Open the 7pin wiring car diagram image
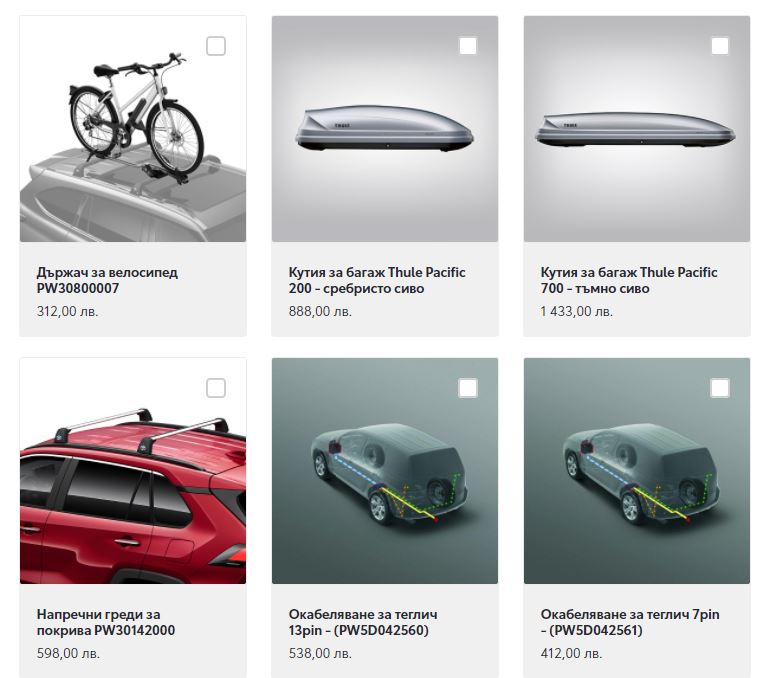Viewport: 763px width, 678px height. click(637, 471)
